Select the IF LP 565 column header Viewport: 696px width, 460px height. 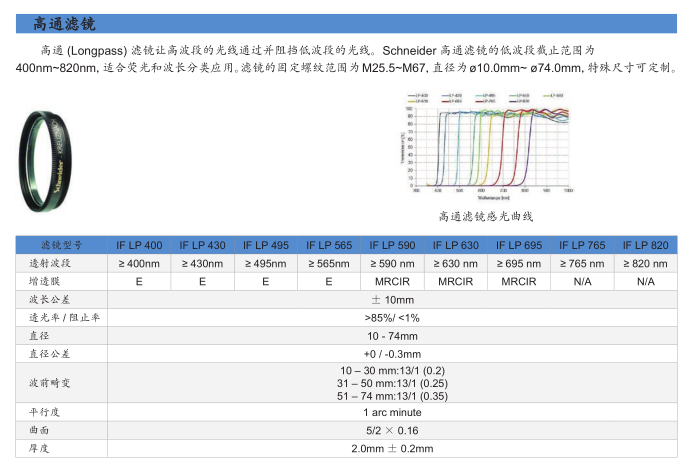click(328, 245)
